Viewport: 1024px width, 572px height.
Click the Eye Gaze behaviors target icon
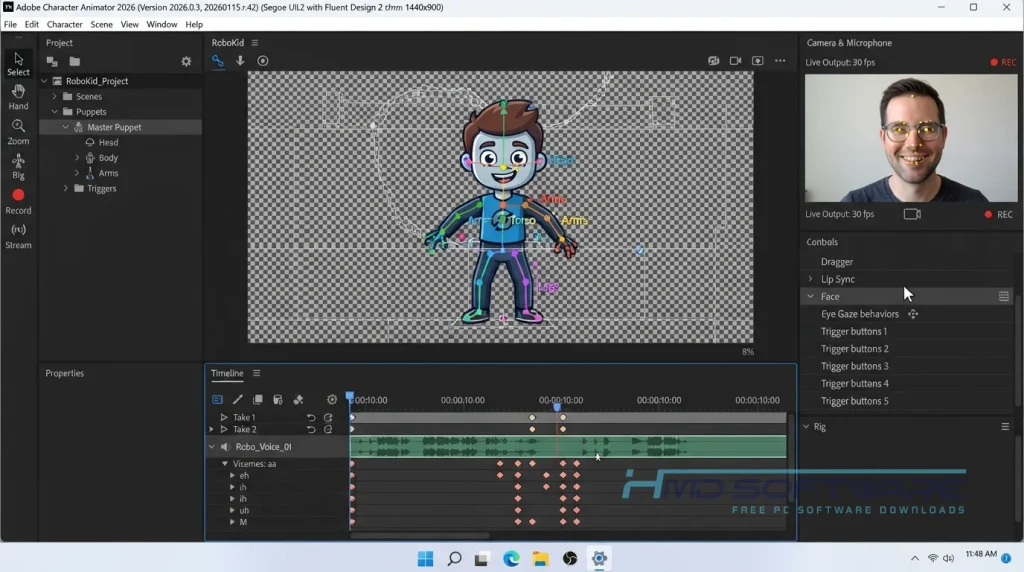click(x=913, y=314)
